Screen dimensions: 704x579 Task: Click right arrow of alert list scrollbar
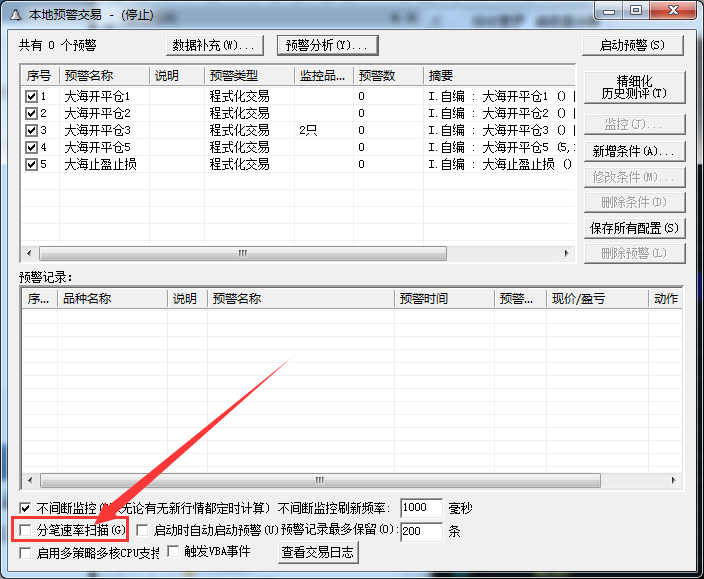pyautogui.click(x=567, y=253)
